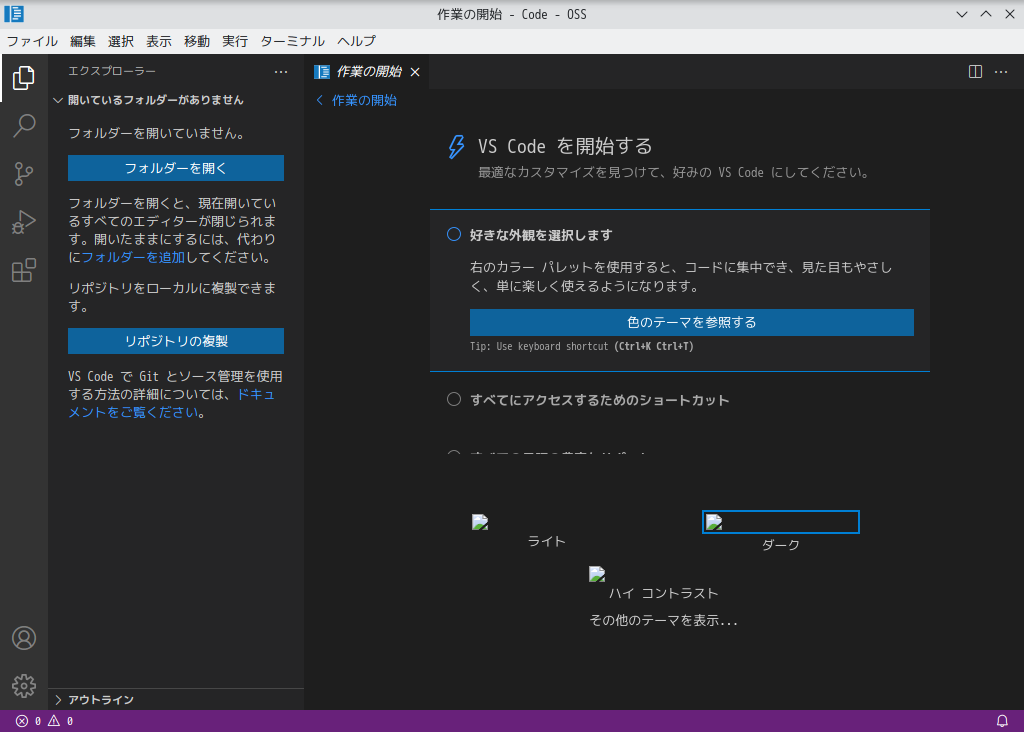Click the 好きな外観を選択します step title
The width and height of the screenshot is (1024, 732).
(541, 235)
